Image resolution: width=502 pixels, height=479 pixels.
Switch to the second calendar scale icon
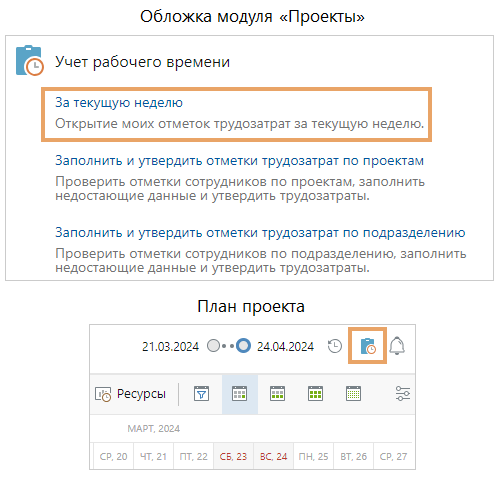pyautogui.click(x=277, y=394)
